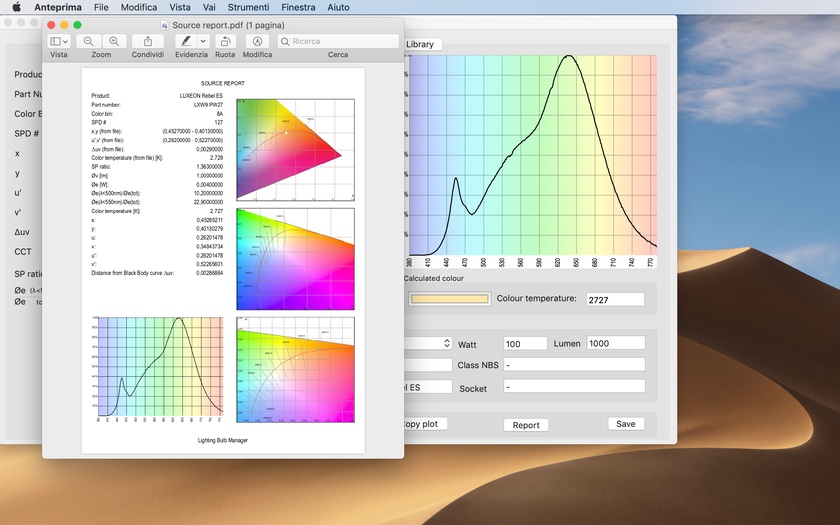
Task: Open the Vista sidebar view dropdown
Action: (59, 41)
